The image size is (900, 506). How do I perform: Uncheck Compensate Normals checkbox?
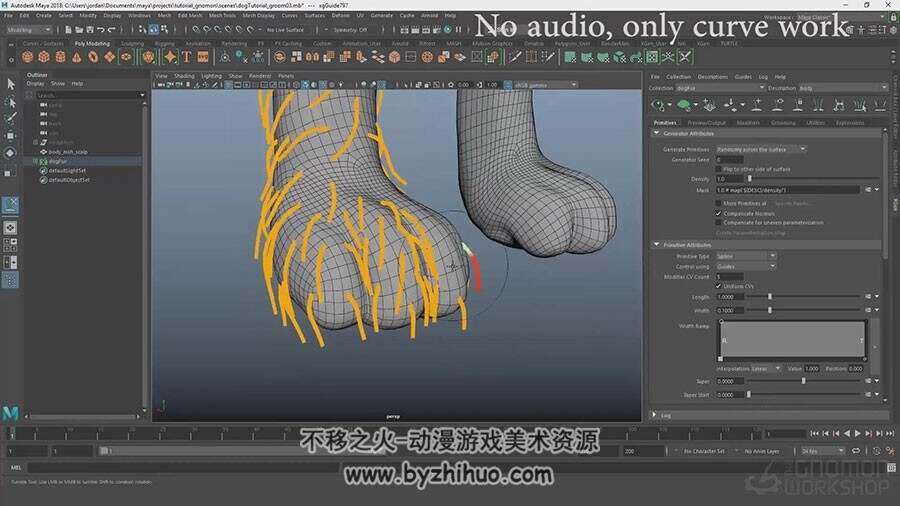719,213
